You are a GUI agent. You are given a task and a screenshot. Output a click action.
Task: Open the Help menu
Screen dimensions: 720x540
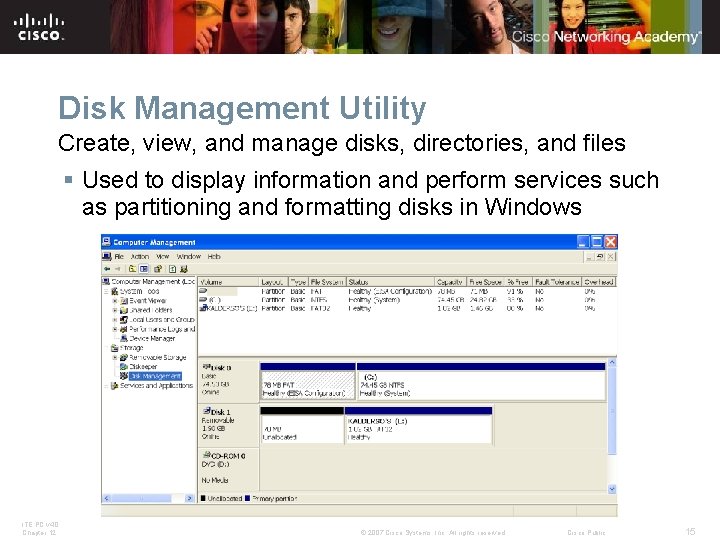click(214, 256)
